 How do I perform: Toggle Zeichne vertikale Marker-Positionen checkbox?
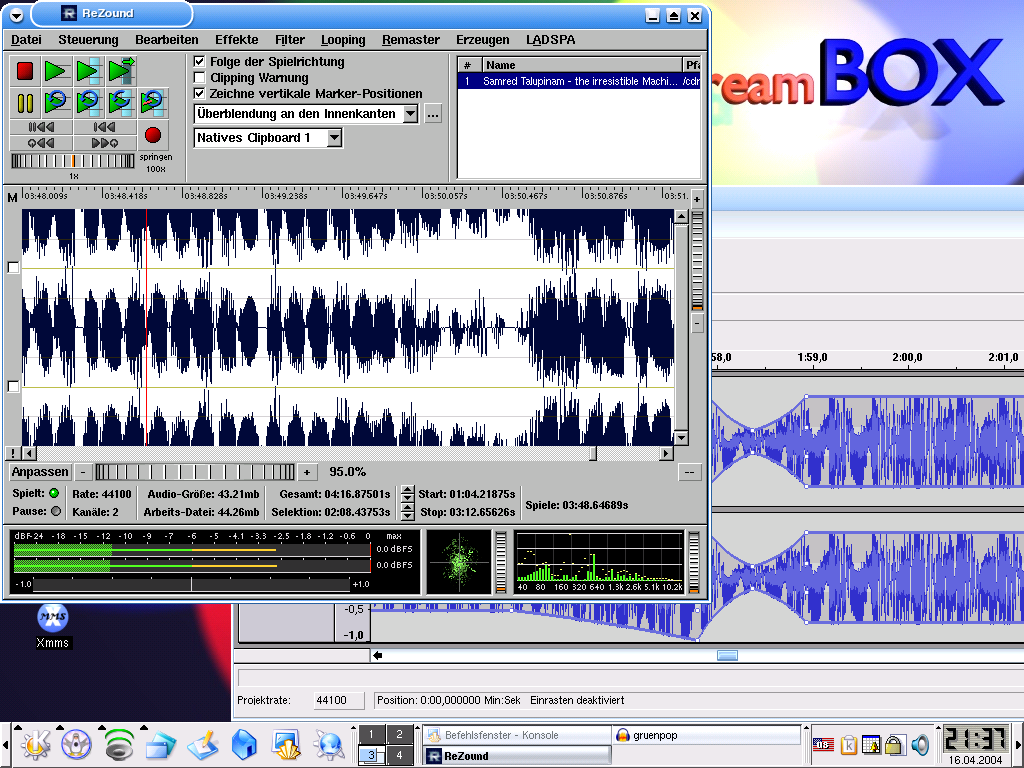[200, 94]
